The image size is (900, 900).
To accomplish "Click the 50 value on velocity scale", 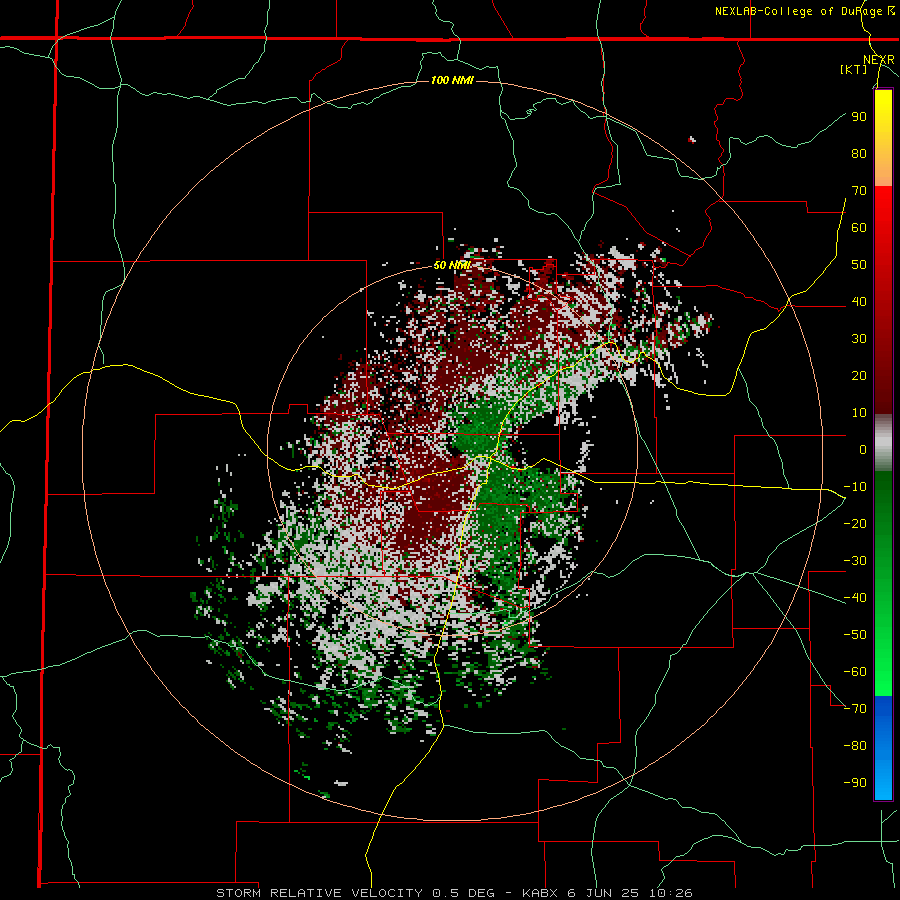I will click(859, 265).
